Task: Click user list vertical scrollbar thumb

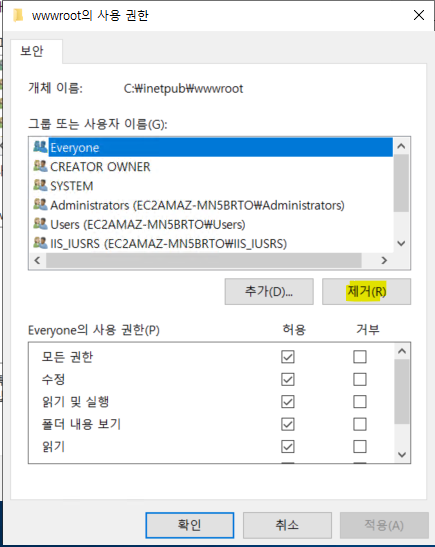Action: [x=401, y=183]
